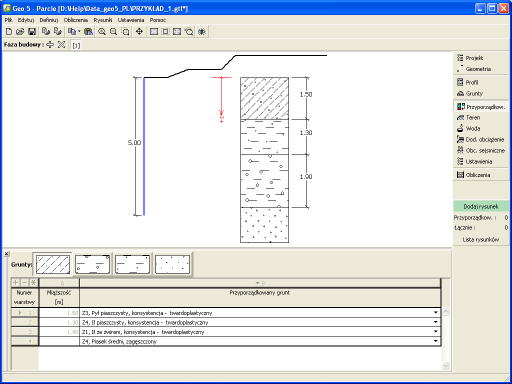Save the project with the floppy disk icon

32,32
